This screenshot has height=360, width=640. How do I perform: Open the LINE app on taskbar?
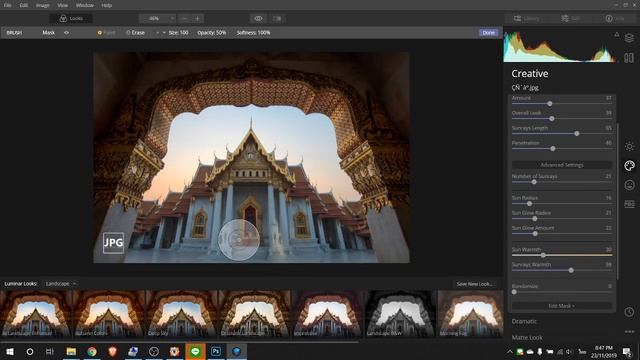195,351
